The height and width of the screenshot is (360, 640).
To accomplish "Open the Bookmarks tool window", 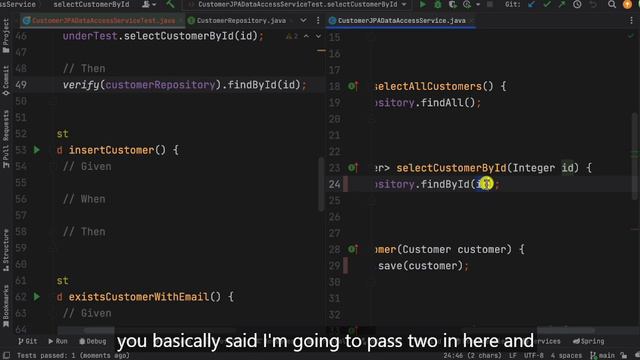I will [x=6, y=306].
